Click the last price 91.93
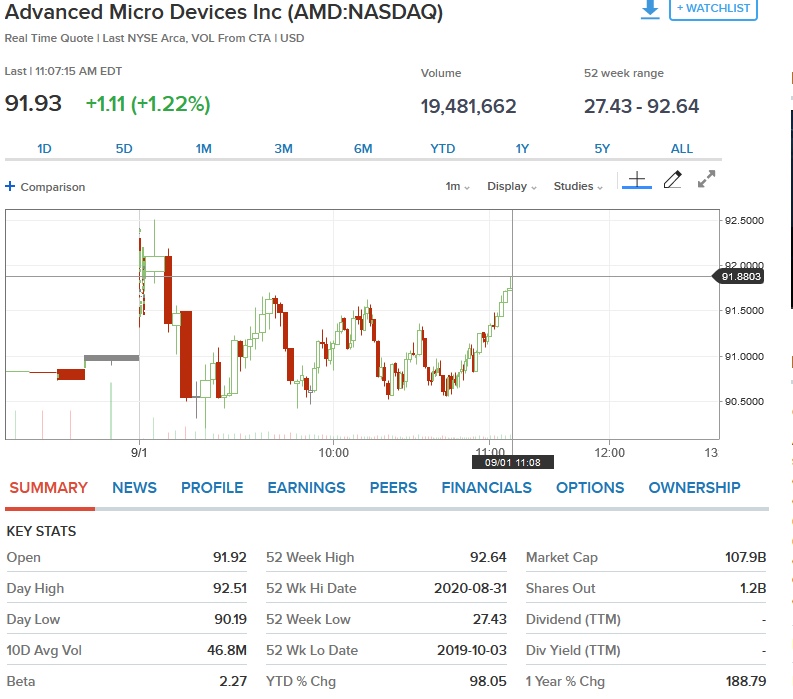This screenshot has height=699, width=793. point(33,104)
